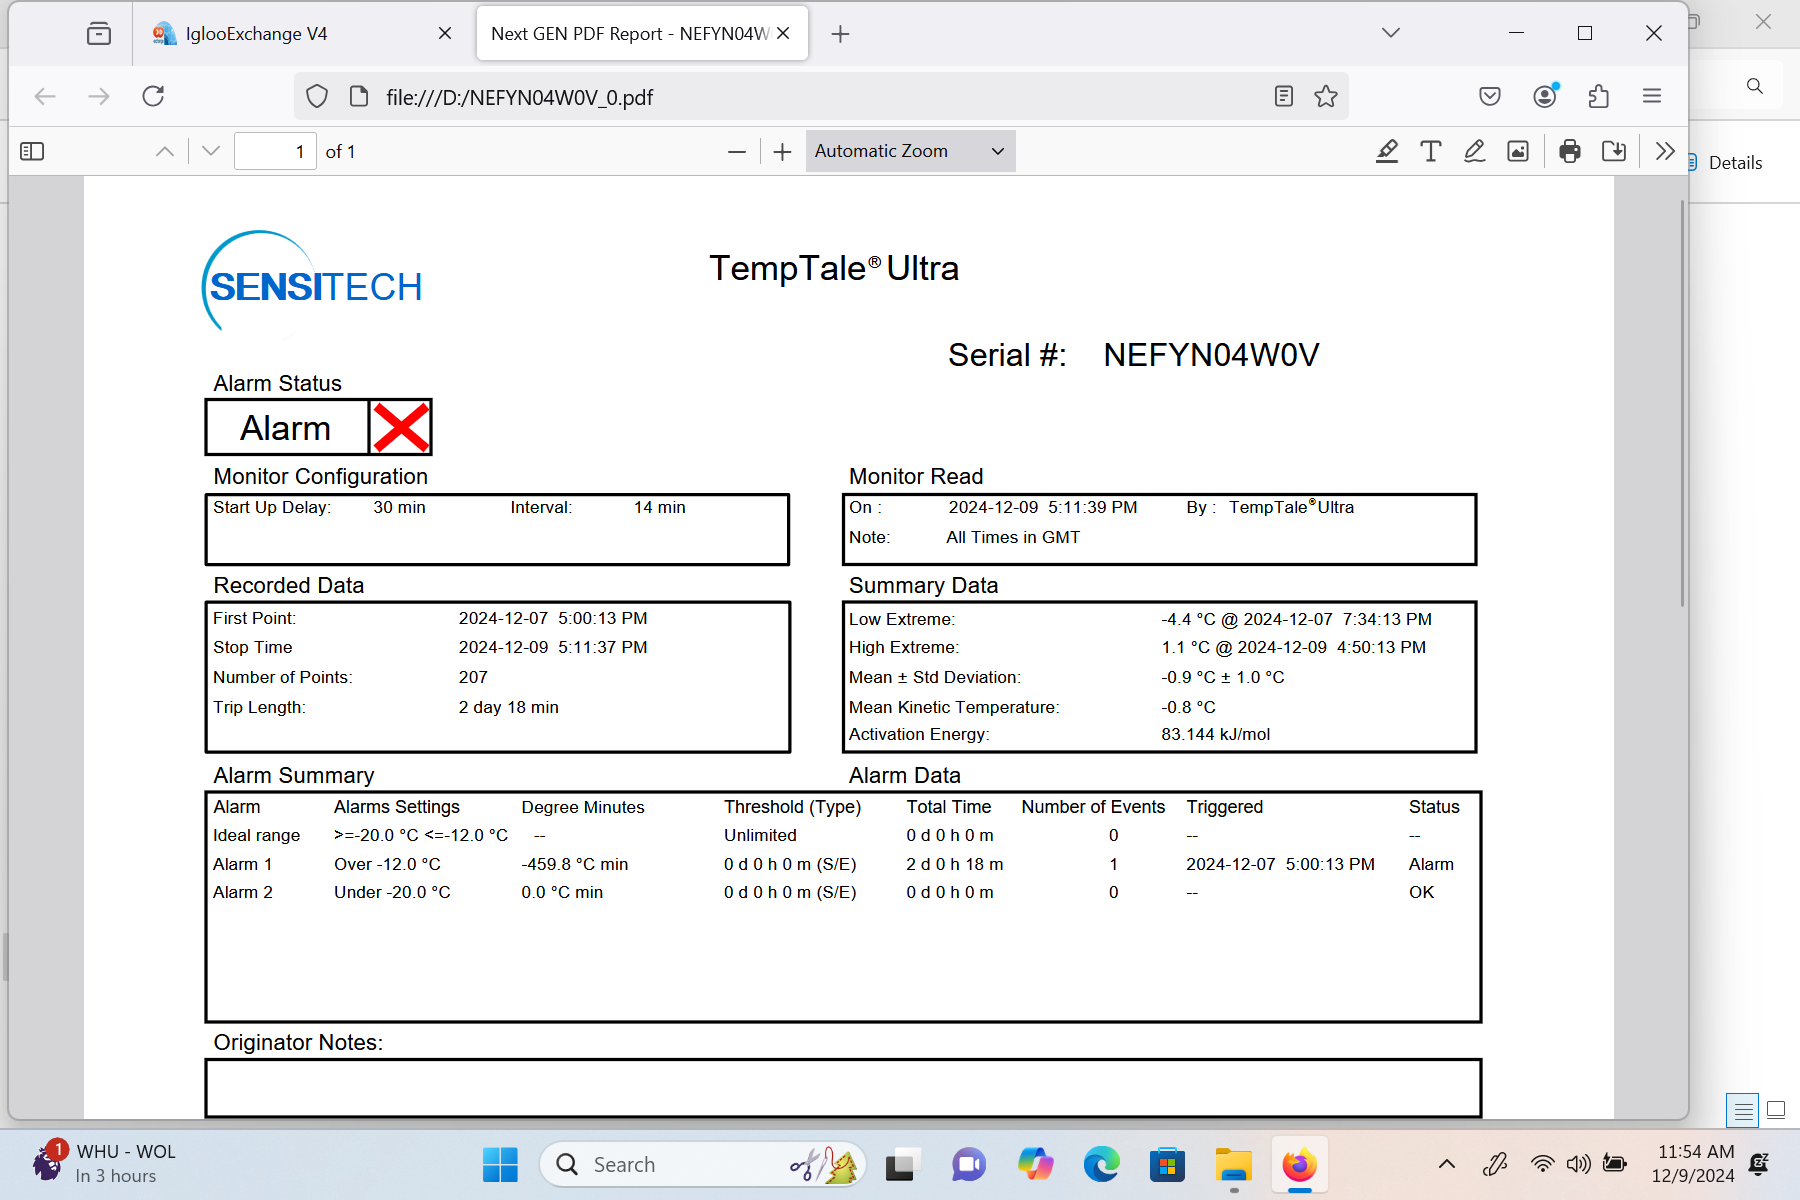The height and width of the screenshot is (1200, 1800).
Task: Open notification center do-not-disturb icon
Action: [1759, 1164]
